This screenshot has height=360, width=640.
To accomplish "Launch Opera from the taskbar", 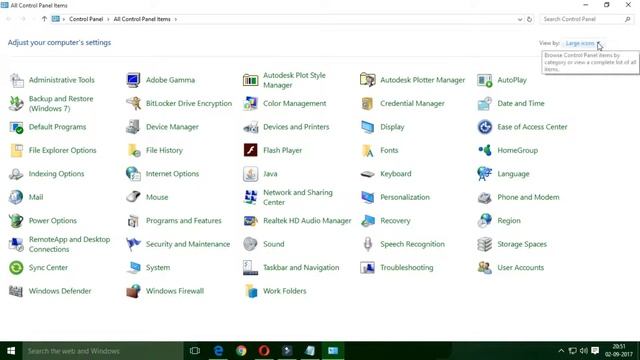I will tap(264, 351).
